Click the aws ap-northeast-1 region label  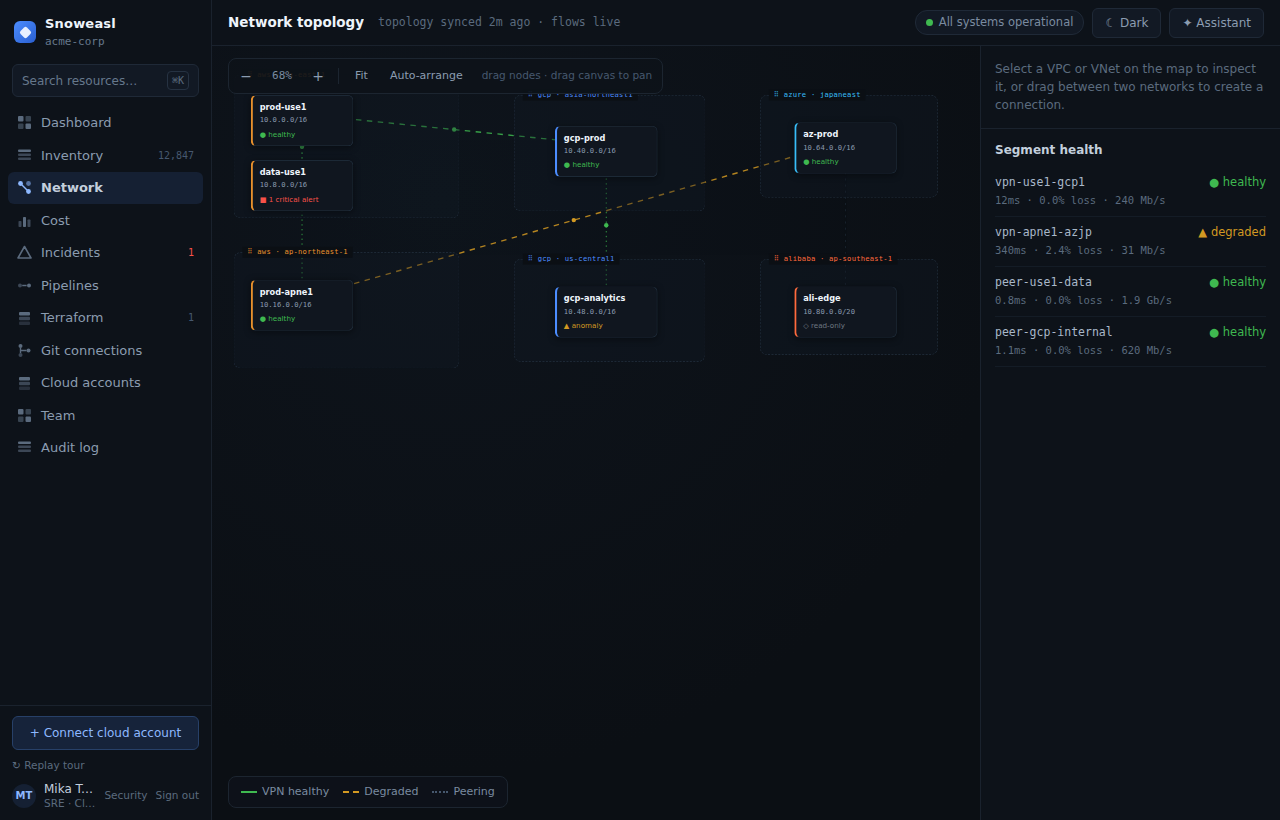[x=298, y=252]
